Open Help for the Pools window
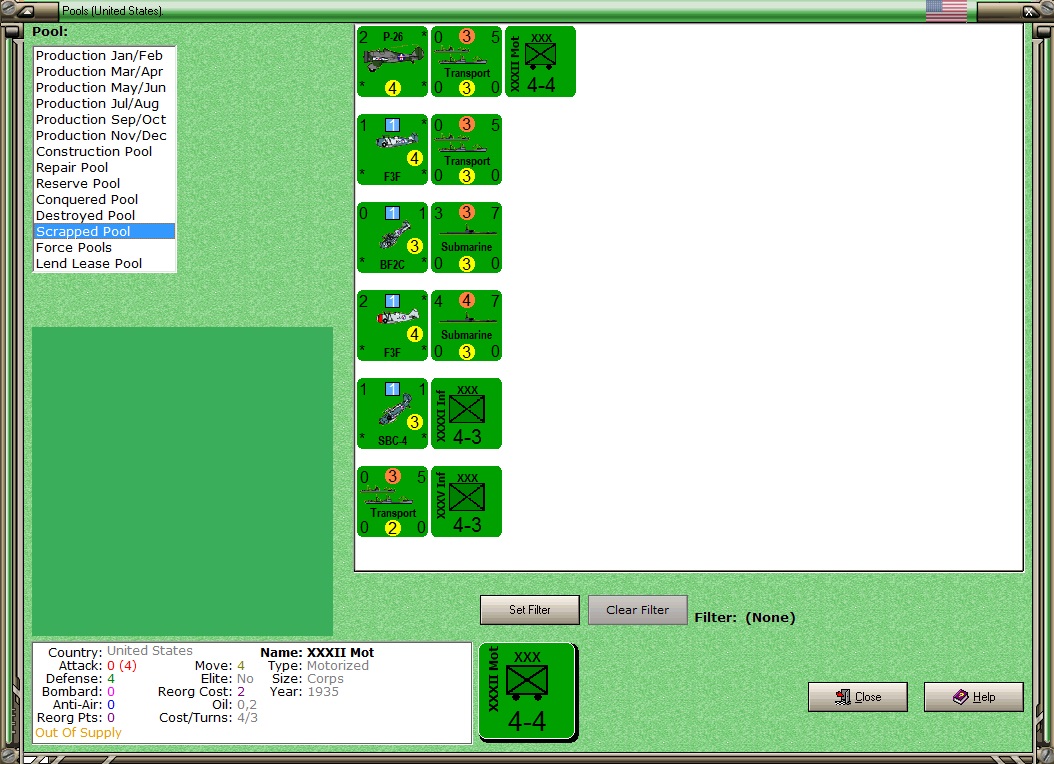Screen dimensions: 1054x764 pos(973,697)
